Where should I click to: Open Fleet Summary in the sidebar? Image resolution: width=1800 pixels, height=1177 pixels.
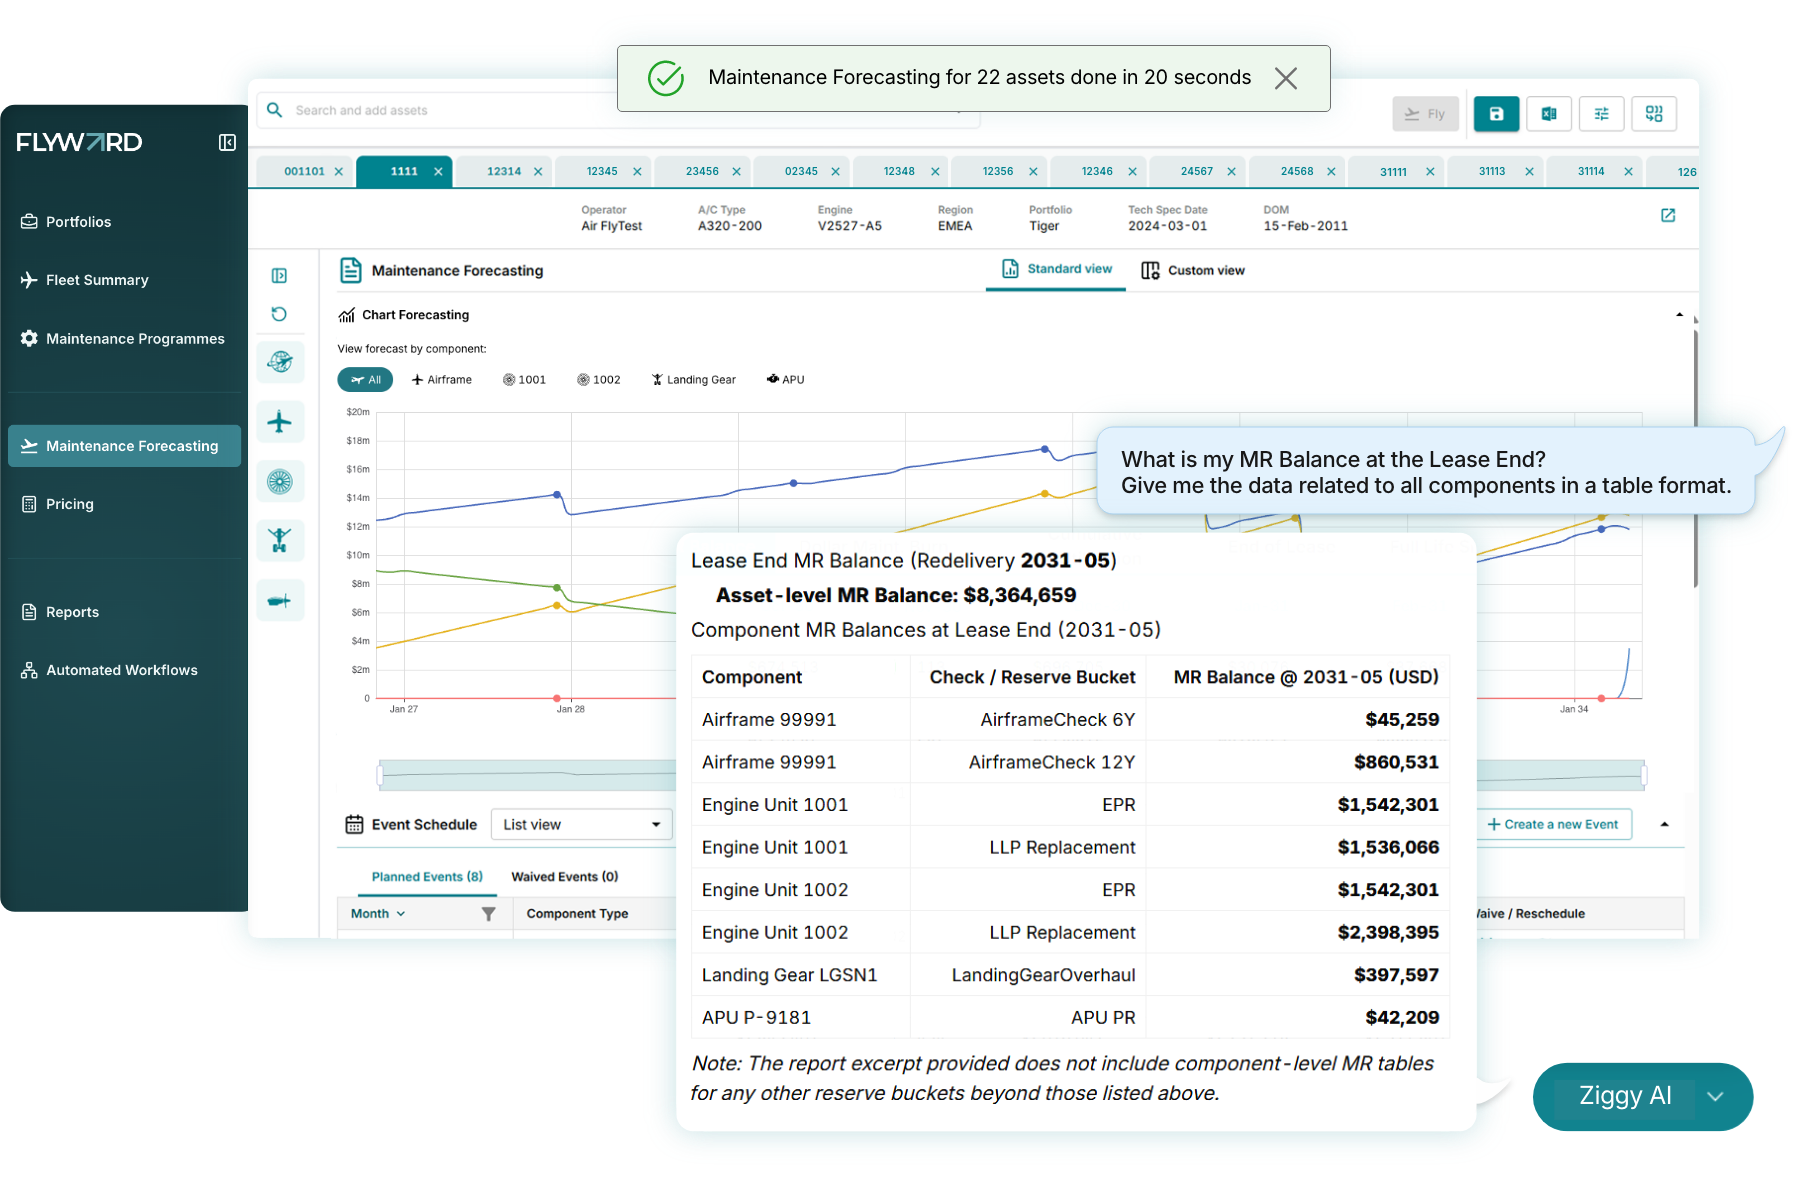pyautogui.click(x=97, y=280)
